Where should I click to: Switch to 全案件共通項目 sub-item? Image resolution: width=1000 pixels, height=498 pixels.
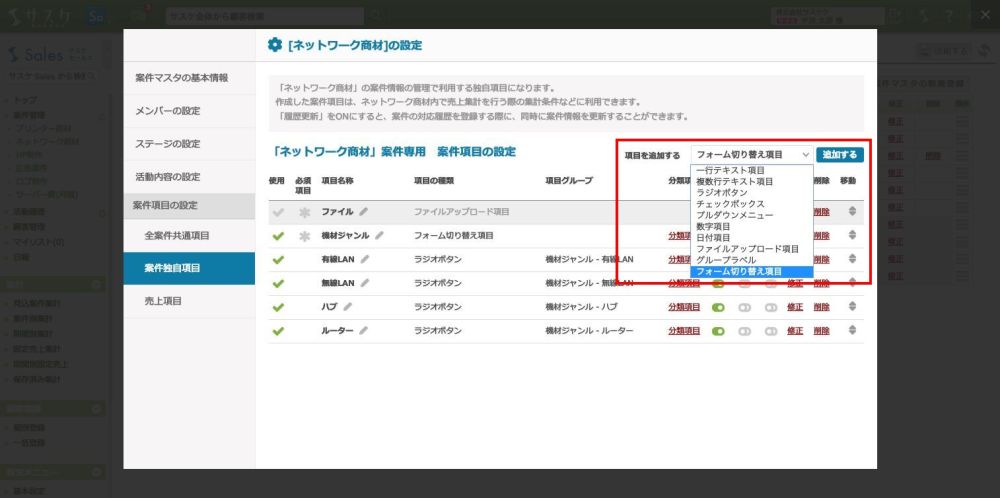pyautogui.click(x=189, y=235)
